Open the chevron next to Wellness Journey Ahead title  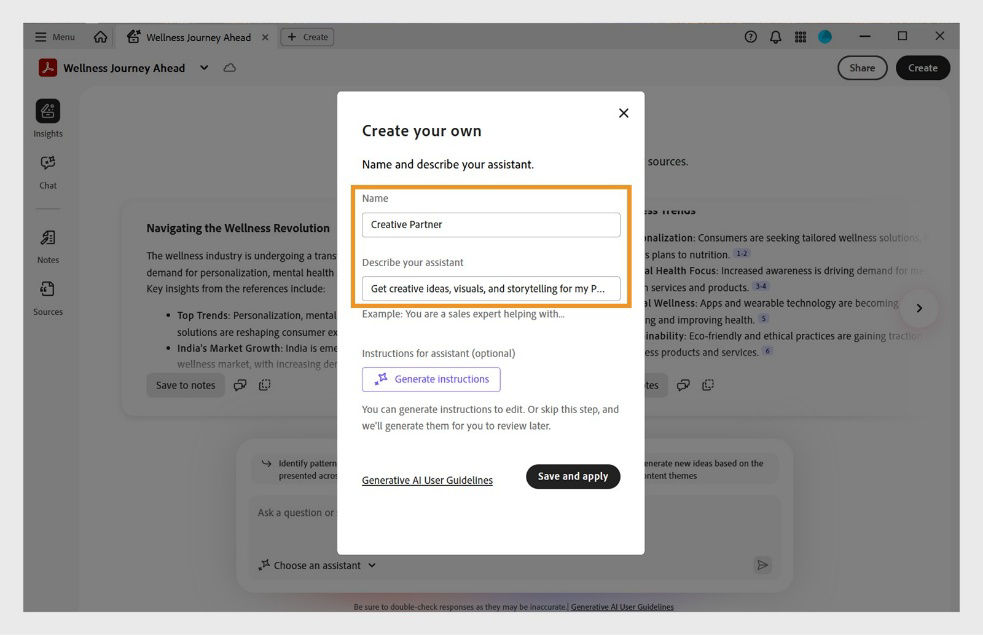pos(203,67)
